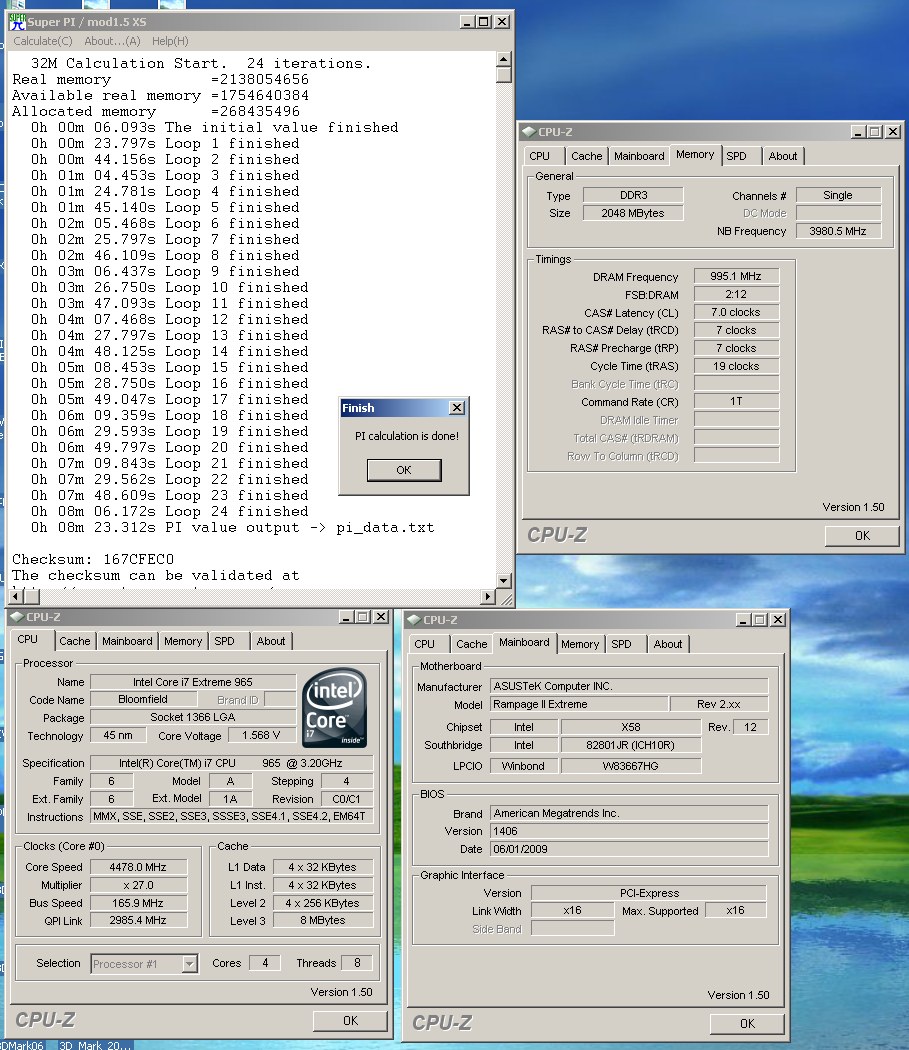The width and height of the screenshot is (909, 1050).
Task: Click OK button in processor CPU-Z window
Action: point(350,1021)
